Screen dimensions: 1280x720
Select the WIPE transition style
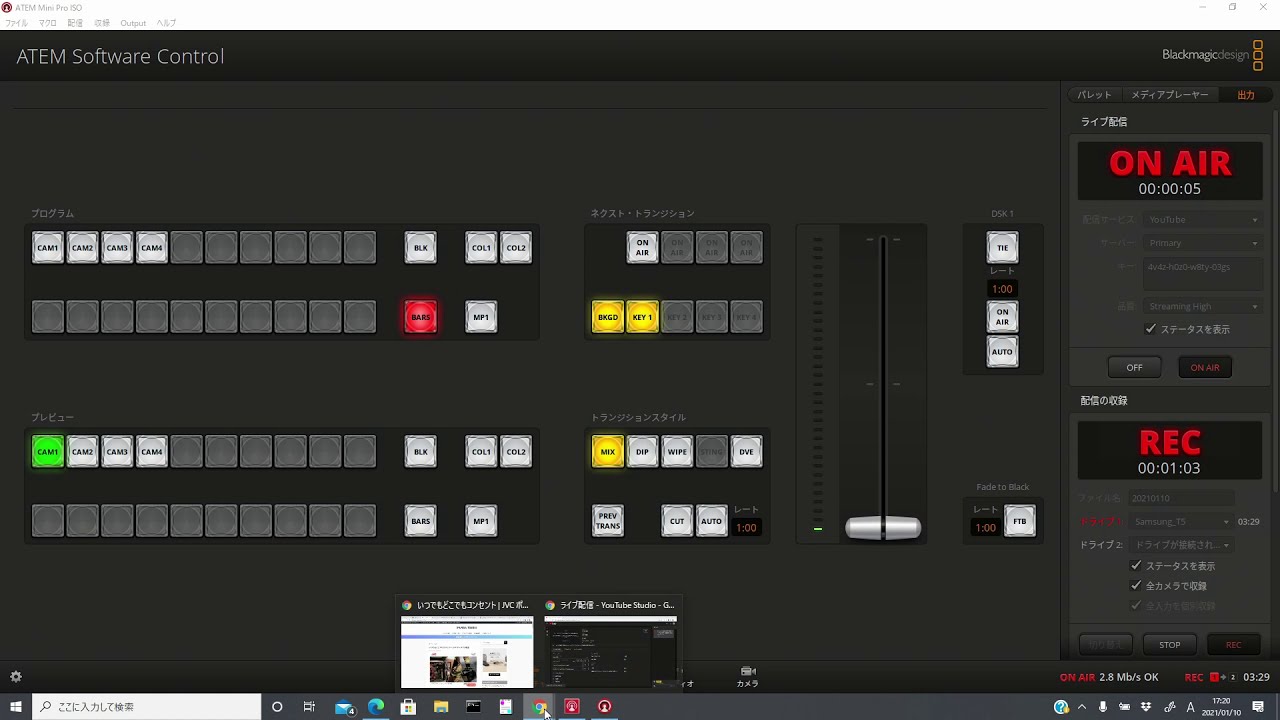tap(677, 452)
